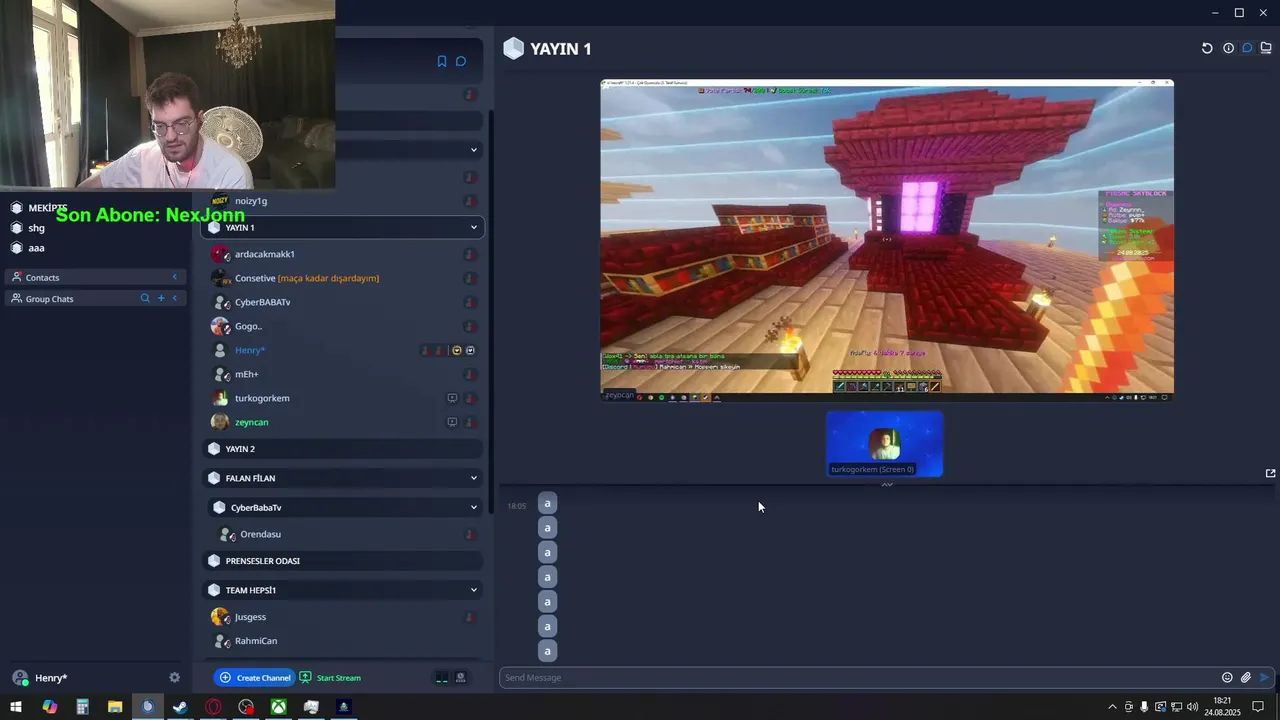
Task: Select user mEh+ in channel list
Action: [247, 374]
